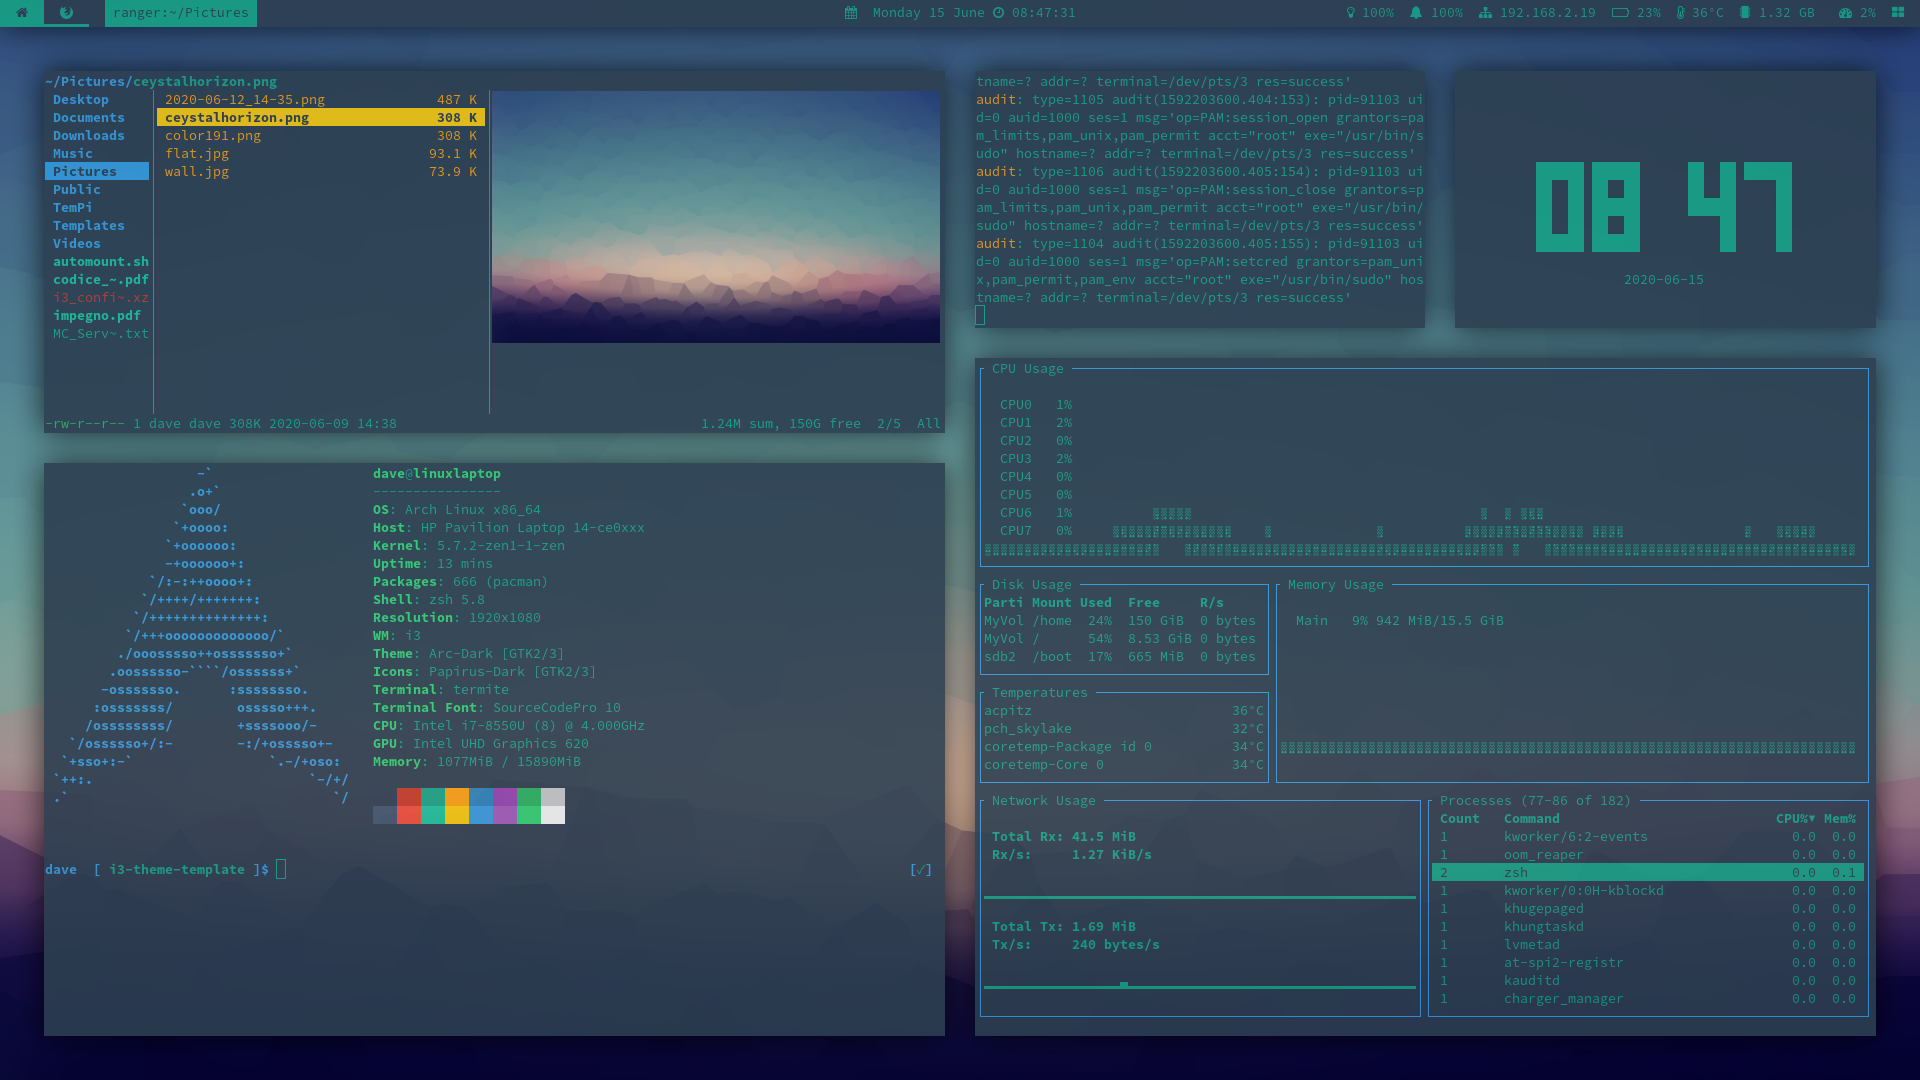Click the calendar icon beside Monday 15 June
Viewport: 1920px width, 1080px height.
[849, 13]
